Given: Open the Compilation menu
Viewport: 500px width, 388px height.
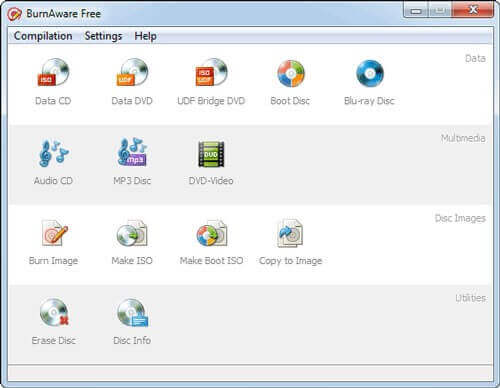Looking at the screenshot, I should click(43, 36).
